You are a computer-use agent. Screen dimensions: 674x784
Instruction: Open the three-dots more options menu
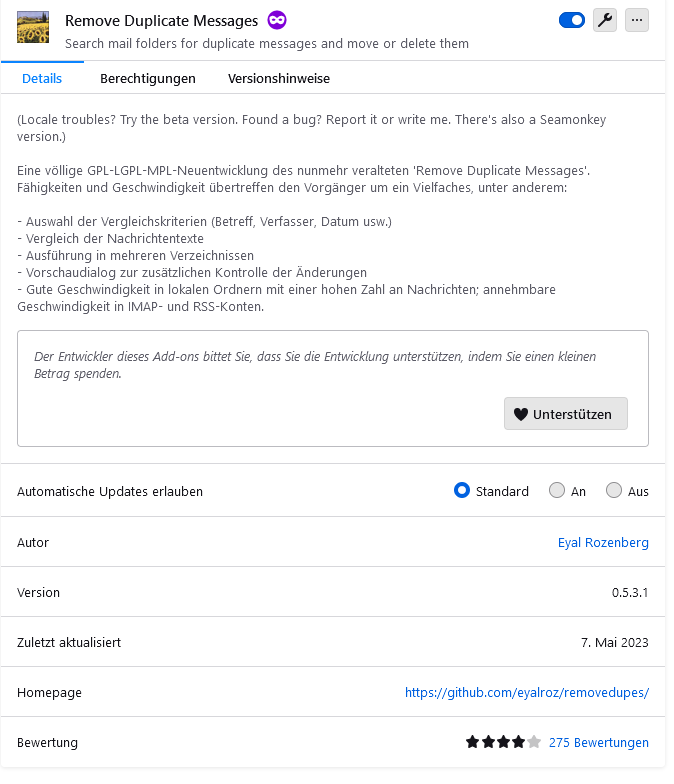point(637,20)
